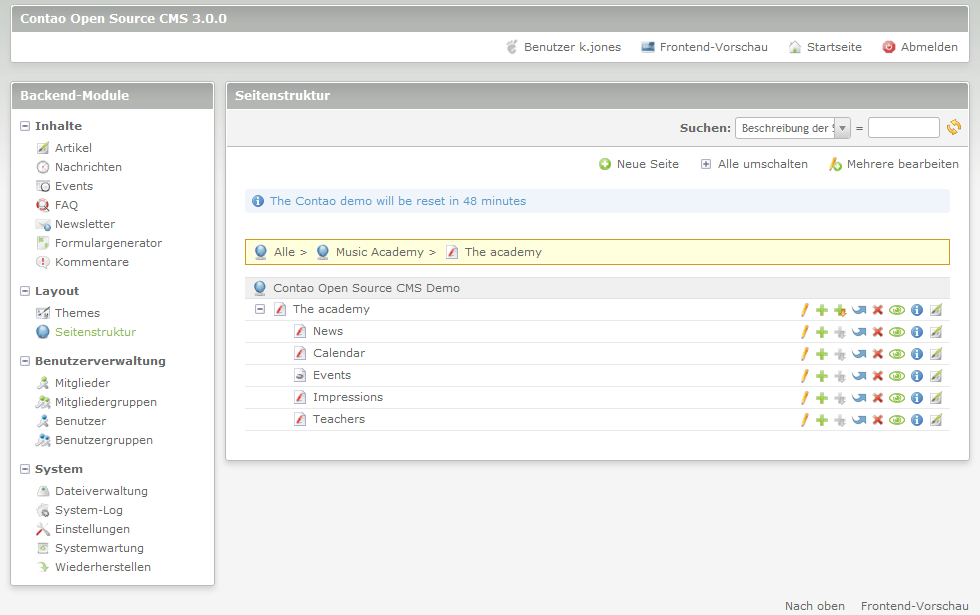Select Music Academy in the breadcrumb

379,252
